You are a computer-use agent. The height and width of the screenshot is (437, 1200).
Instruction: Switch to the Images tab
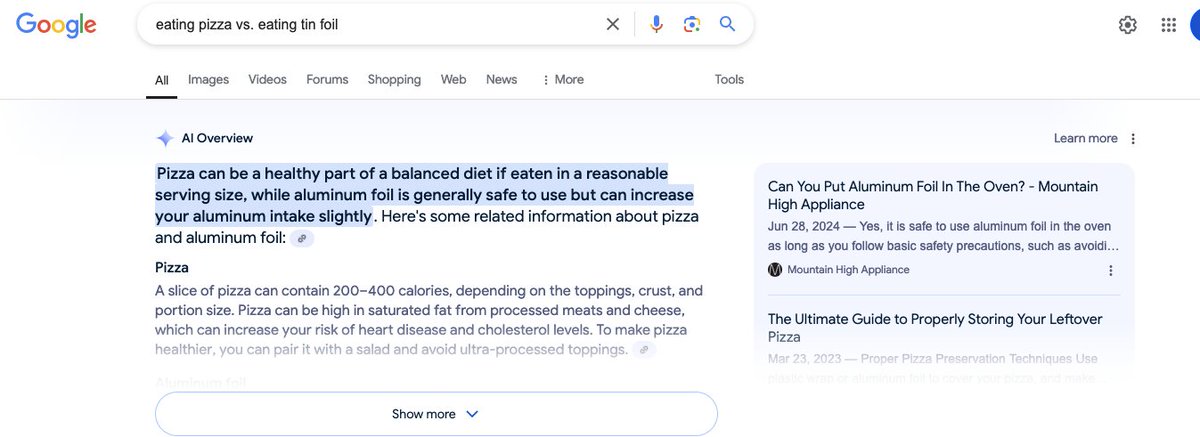208,80
